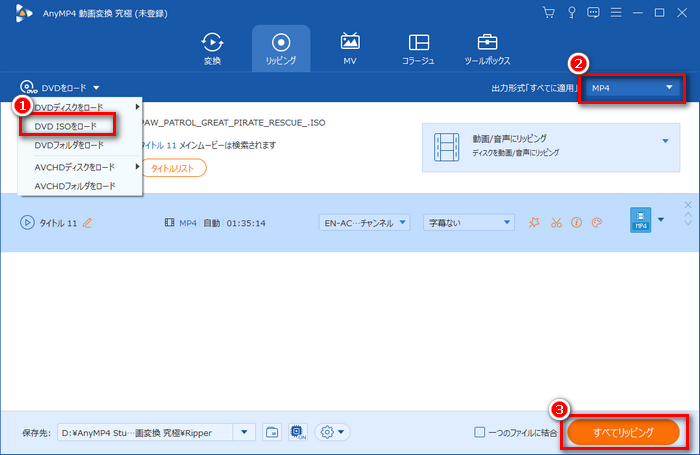Click the video enhance star-wand icon
This screenshot has height=455, width=700.
[535, 222]
